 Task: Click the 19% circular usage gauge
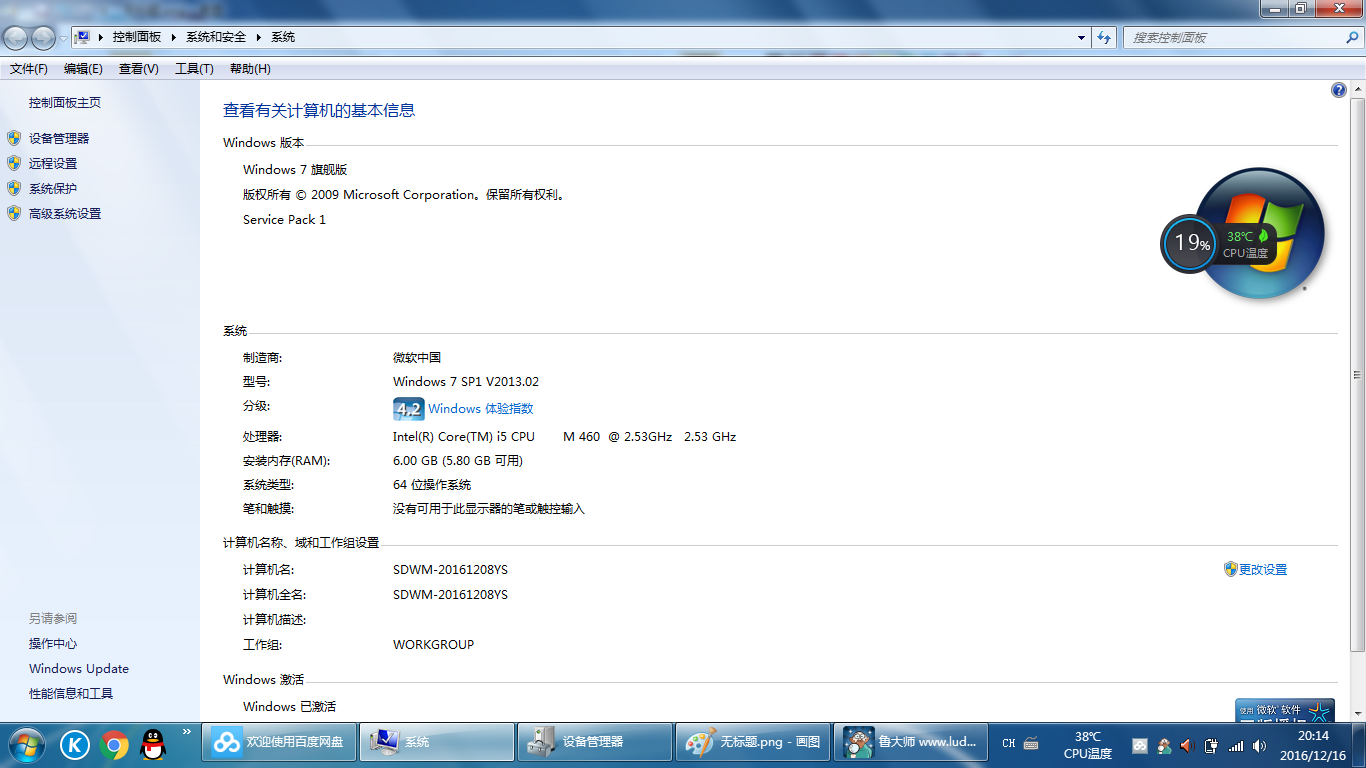tap(1190, 243)
